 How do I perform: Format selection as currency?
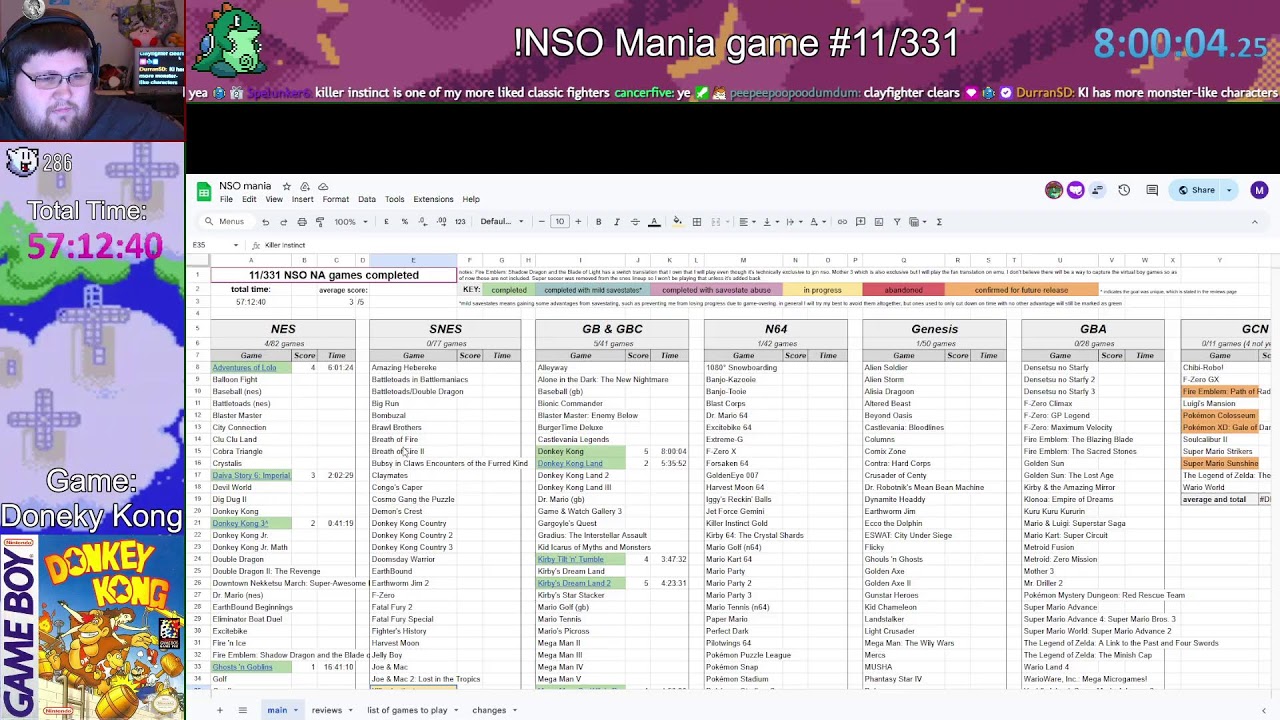point(386,222)
